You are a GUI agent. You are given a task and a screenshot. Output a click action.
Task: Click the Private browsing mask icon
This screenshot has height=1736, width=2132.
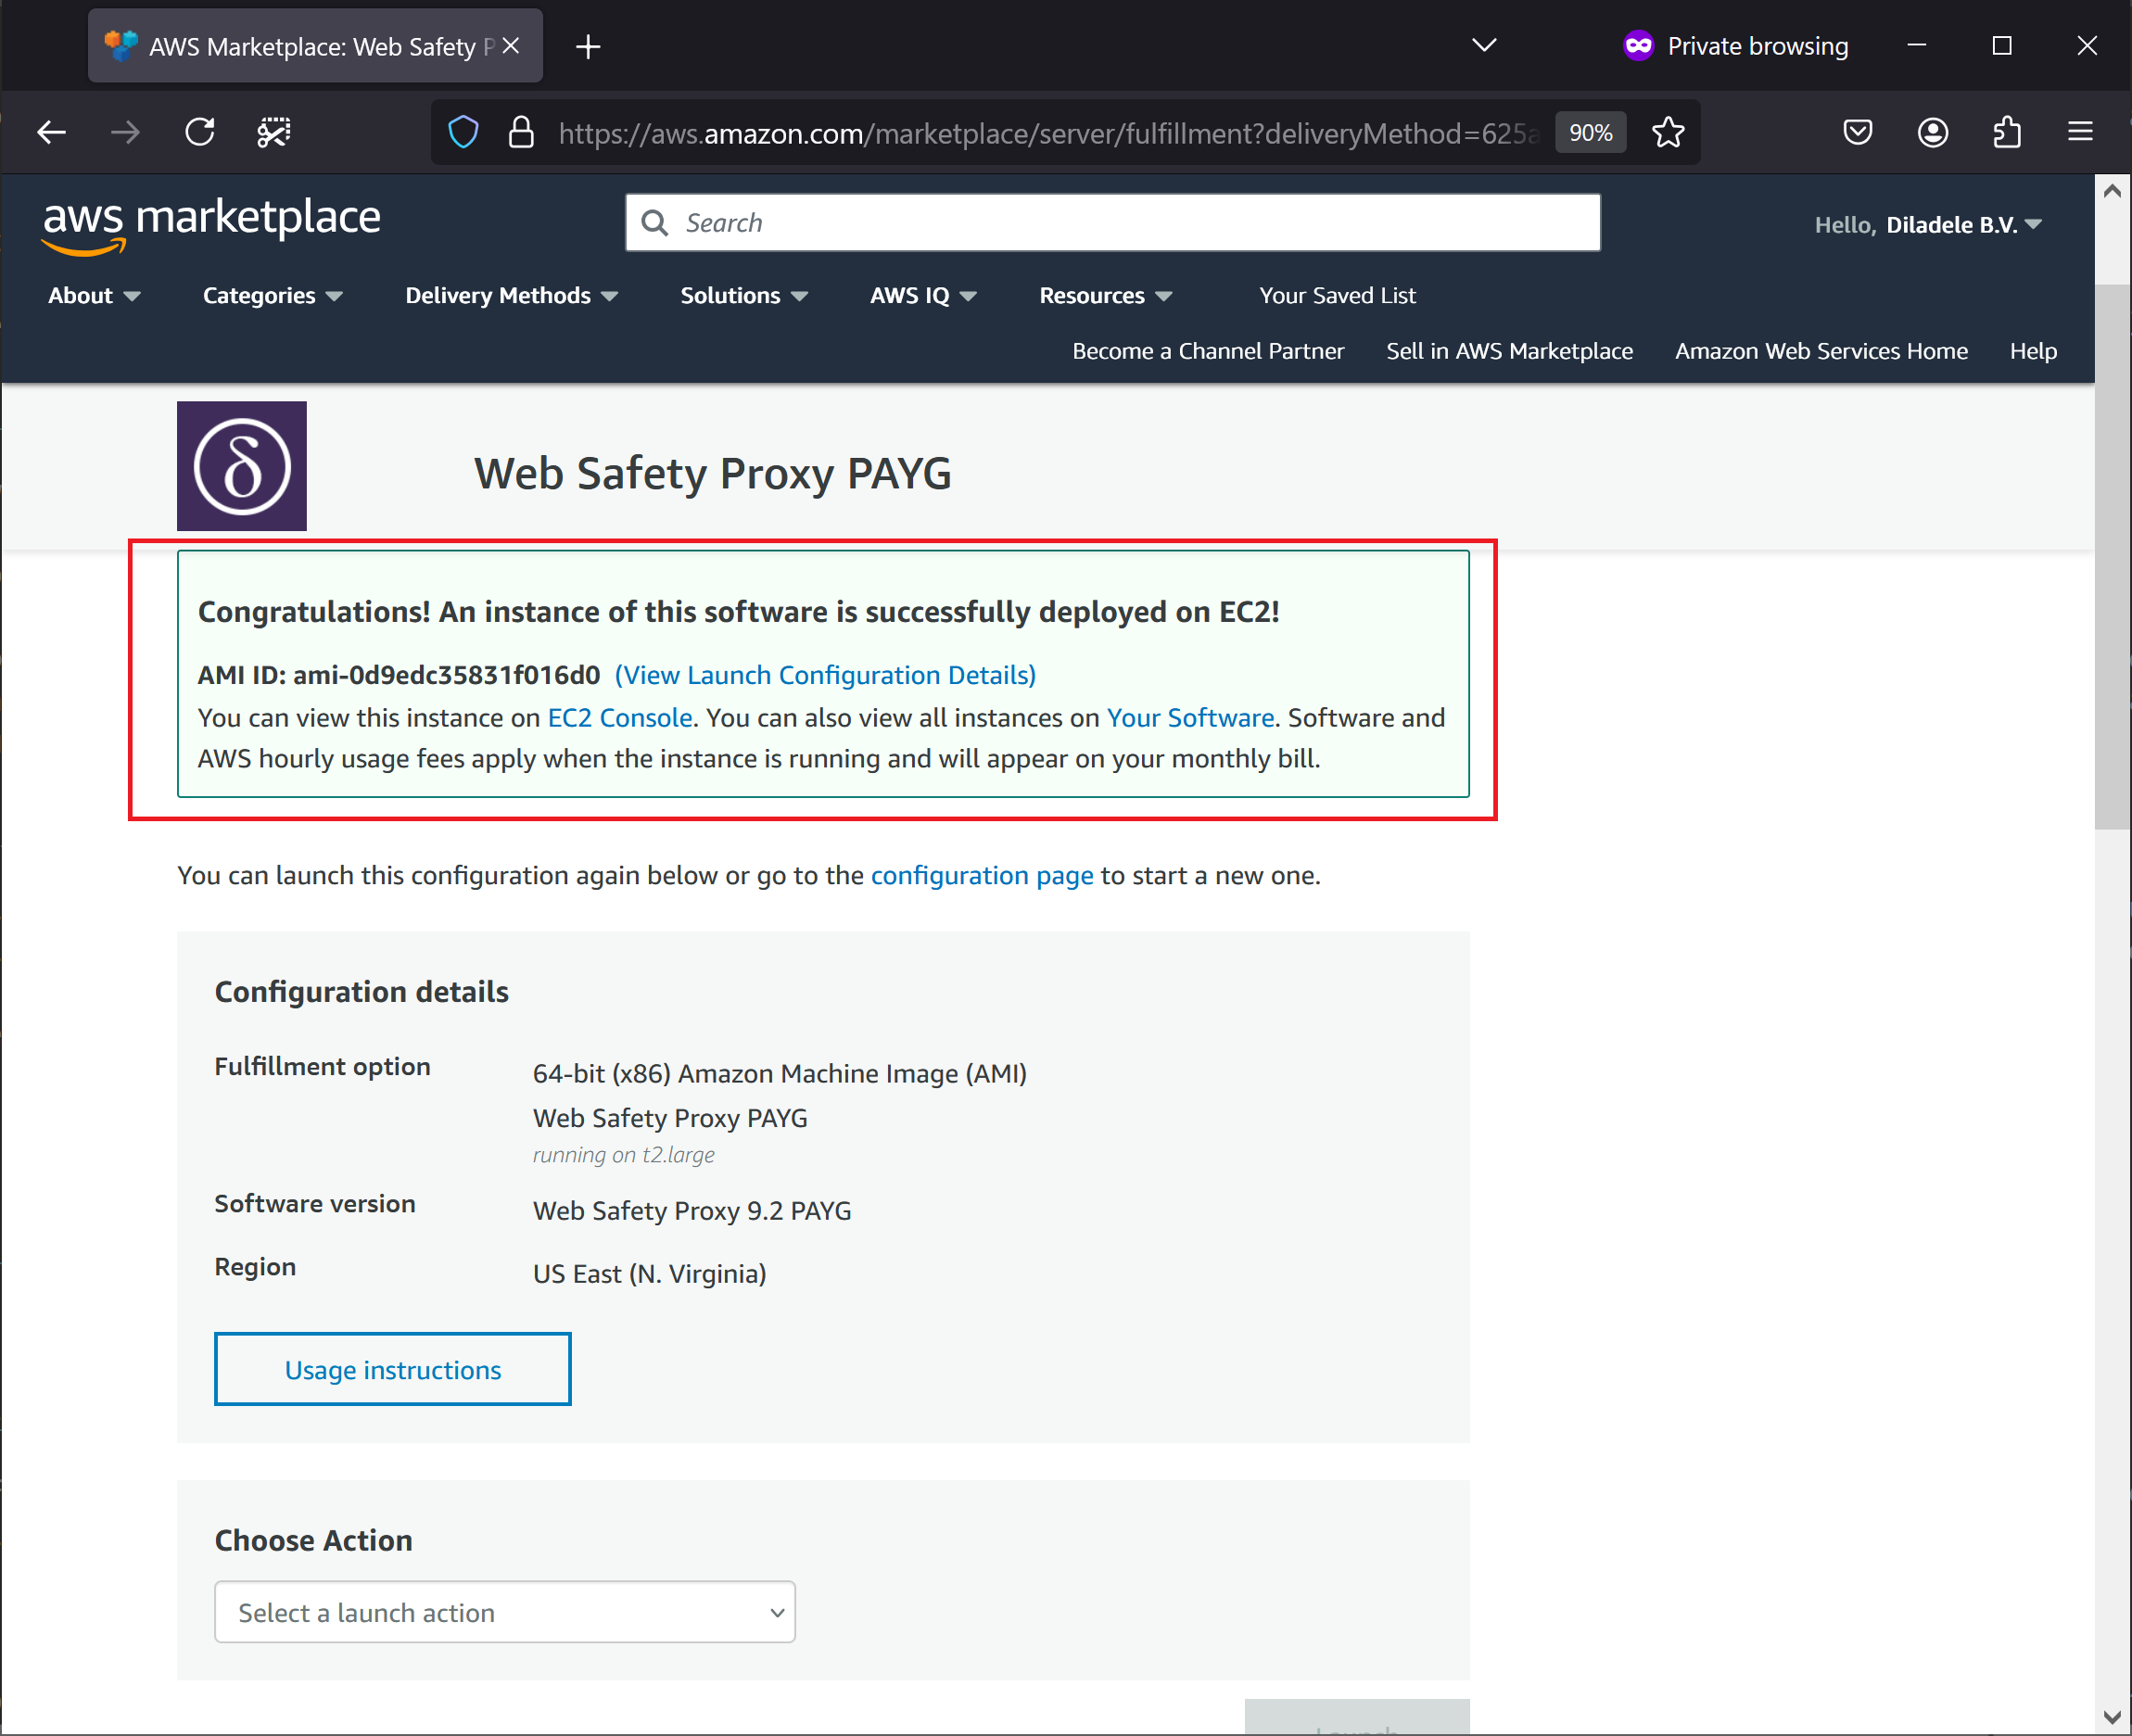point(1638,45)
